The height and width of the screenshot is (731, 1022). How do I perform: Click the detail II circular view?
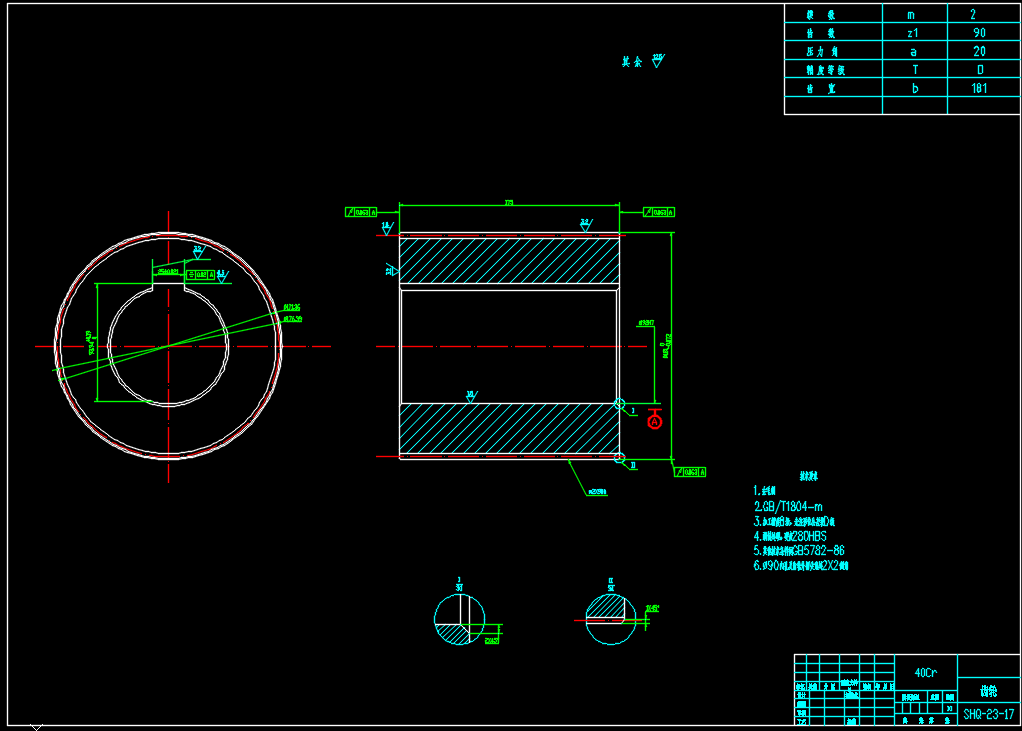612,619
